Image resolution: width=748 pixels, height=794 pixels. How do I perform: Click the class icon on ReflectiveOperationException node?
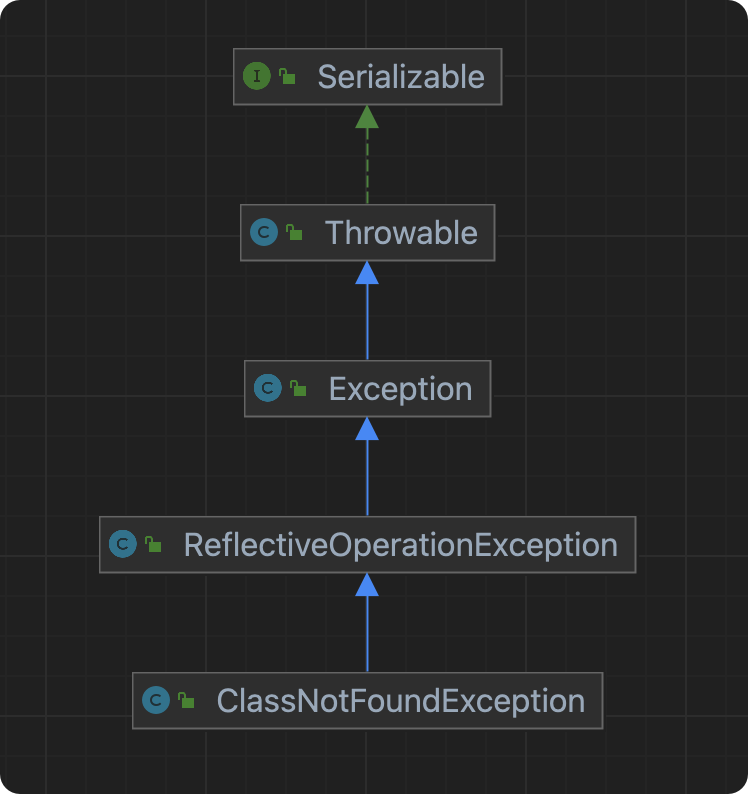(x=123, y=544)
